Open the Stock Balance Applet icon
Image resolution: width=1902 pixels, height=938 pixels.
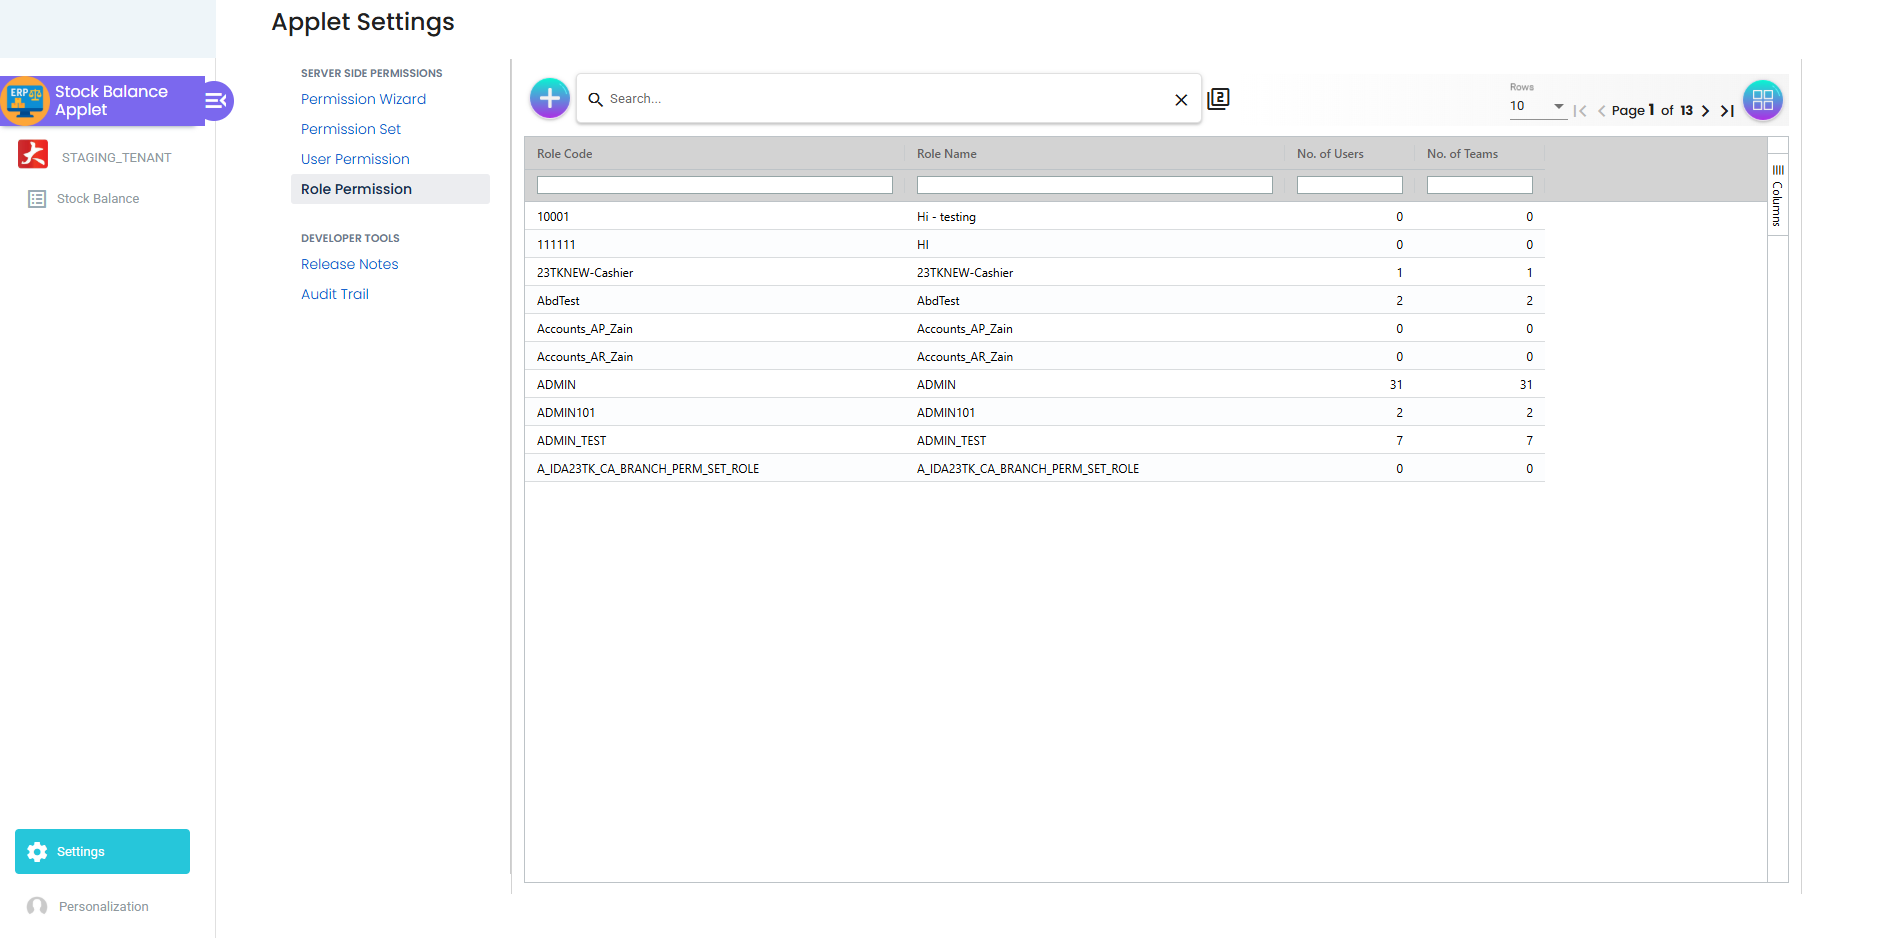pos(25,100)
